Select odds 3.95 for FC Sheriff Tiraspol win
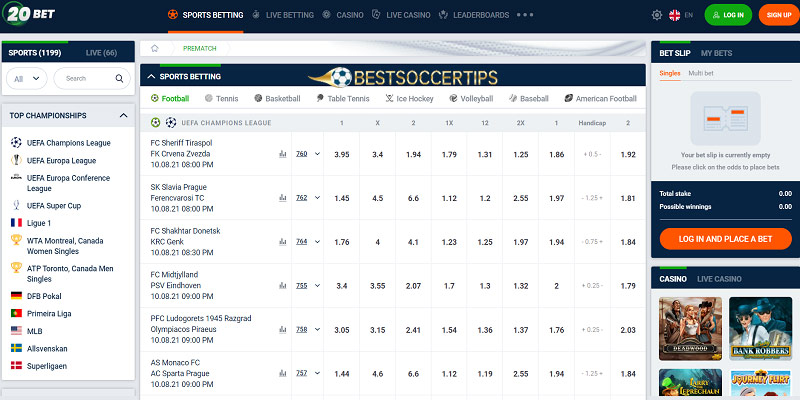The image size is (800, 400). [x=342, y=155]
